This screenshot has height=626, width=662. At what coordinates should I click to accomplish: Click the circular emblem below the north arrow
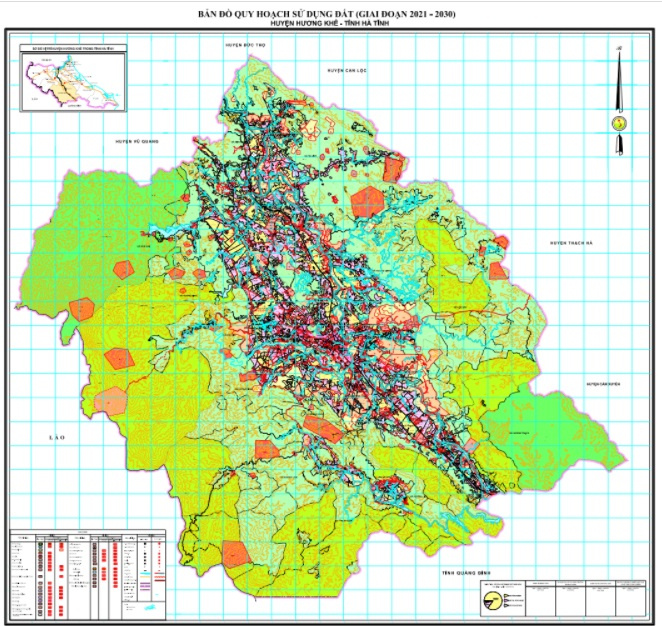(619, 124)
